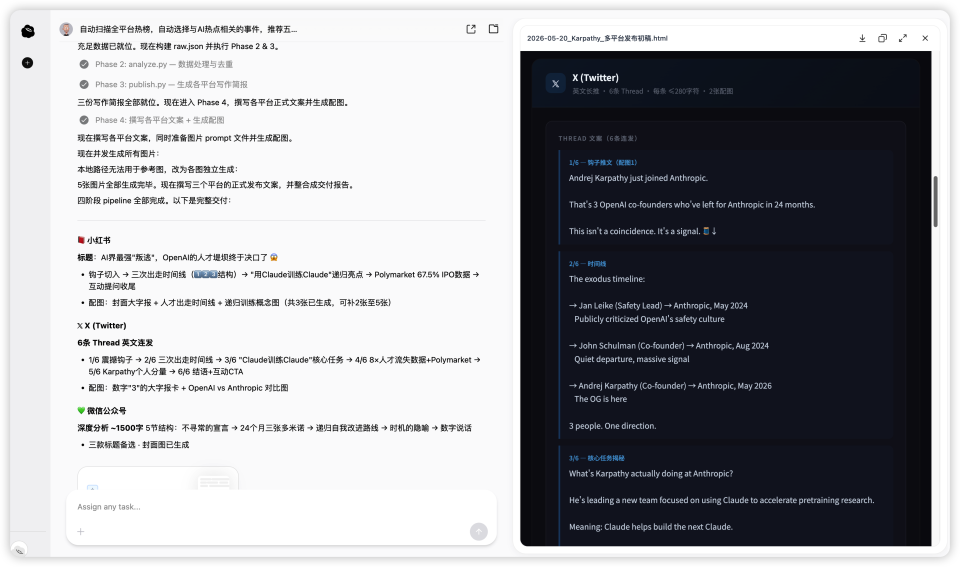Click the 小红书 section heading

coord(94,240)
